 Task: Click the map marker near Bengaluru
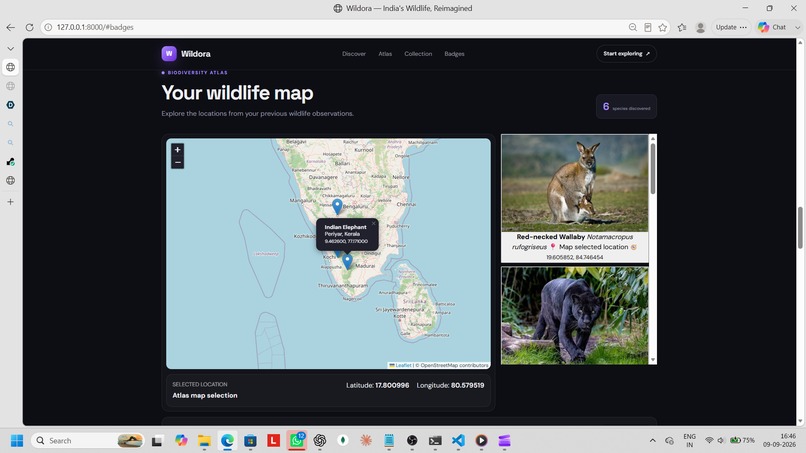[x=337, y=206]
